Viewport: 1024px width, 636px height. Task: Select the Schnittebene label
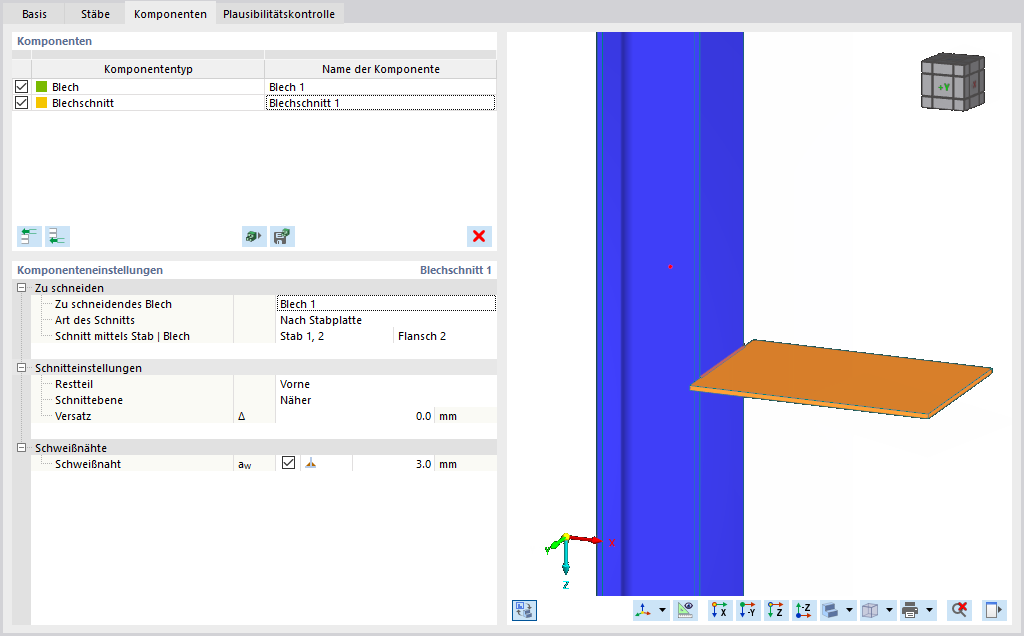[89, 400]
